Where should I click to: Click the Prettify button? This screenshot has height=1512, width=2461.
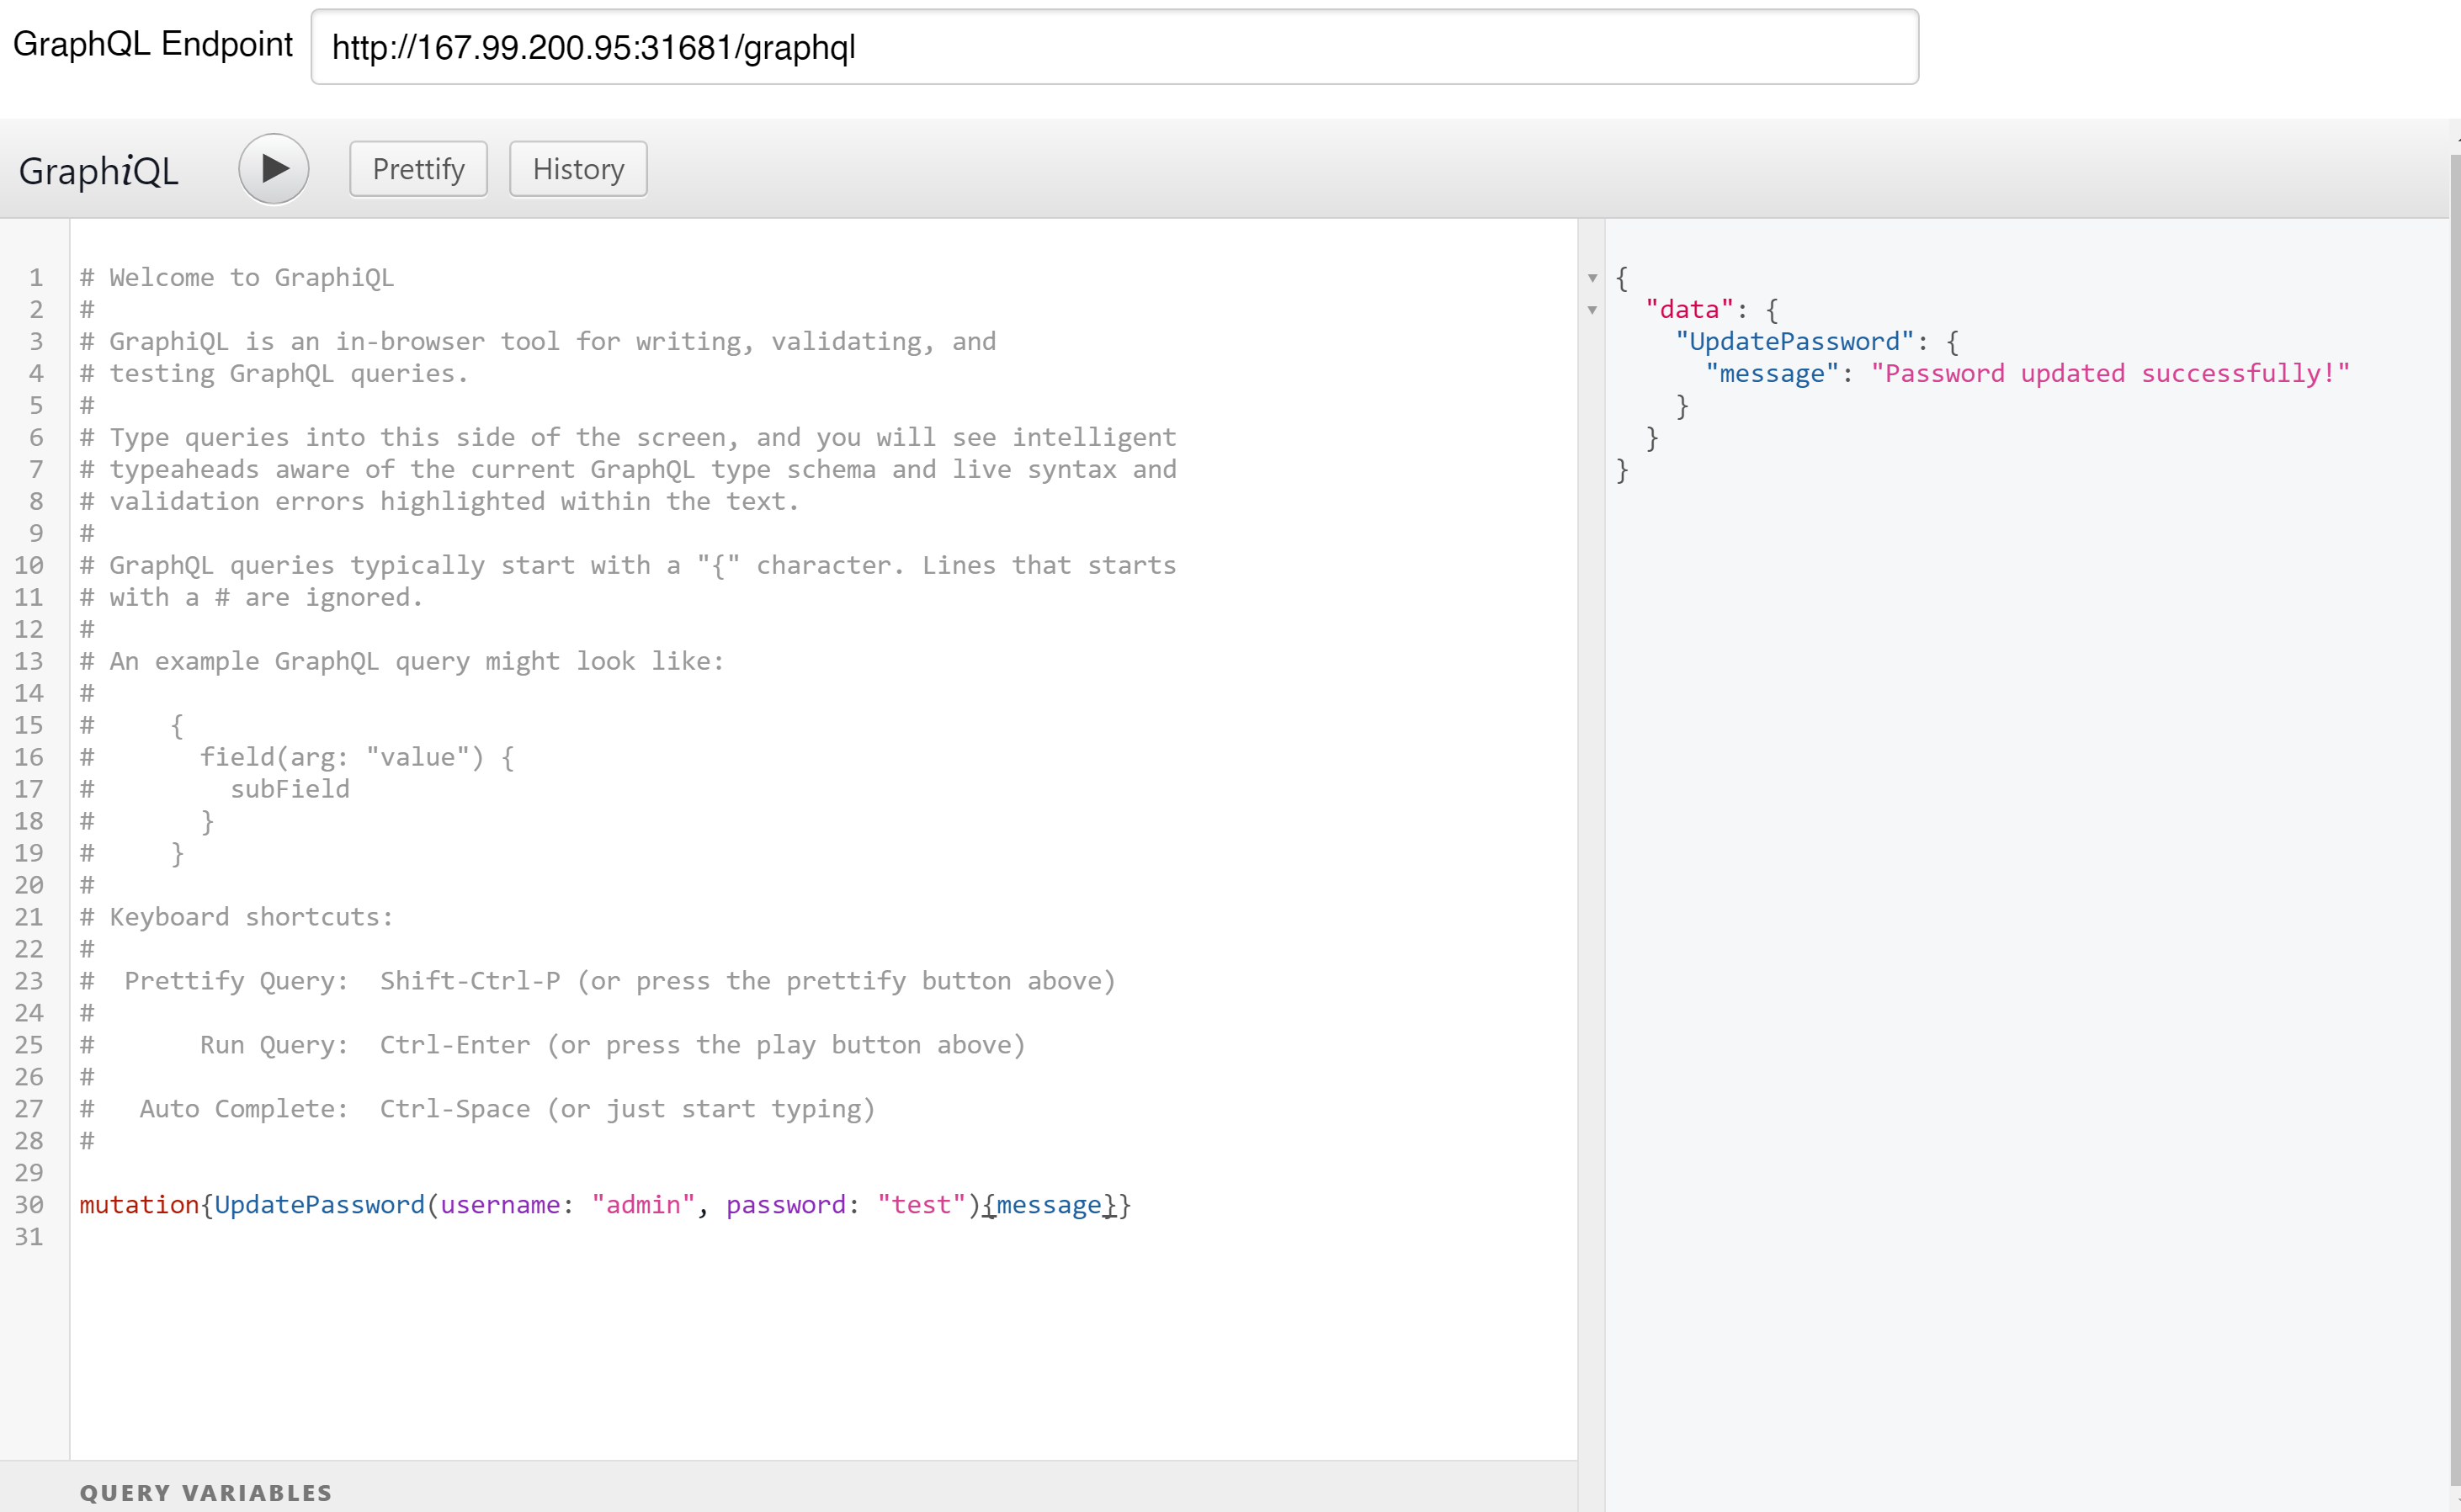click(x=418, y=169)
